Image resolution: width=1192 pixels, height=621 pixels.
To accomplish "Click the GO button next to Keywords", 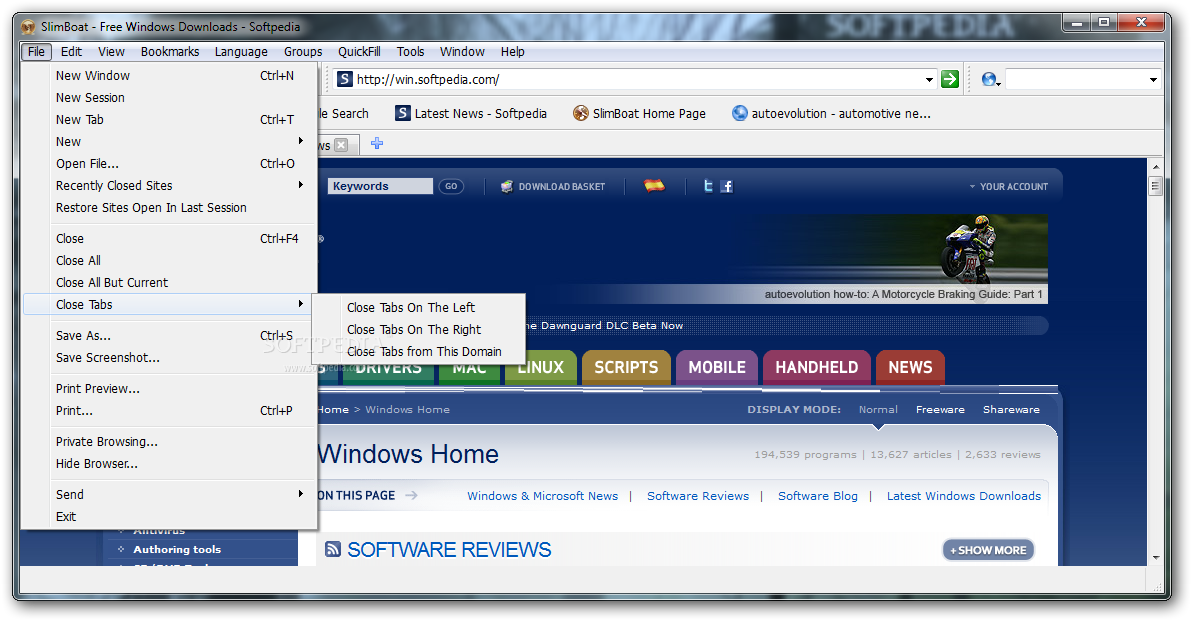I will click(x=451, y=186).
